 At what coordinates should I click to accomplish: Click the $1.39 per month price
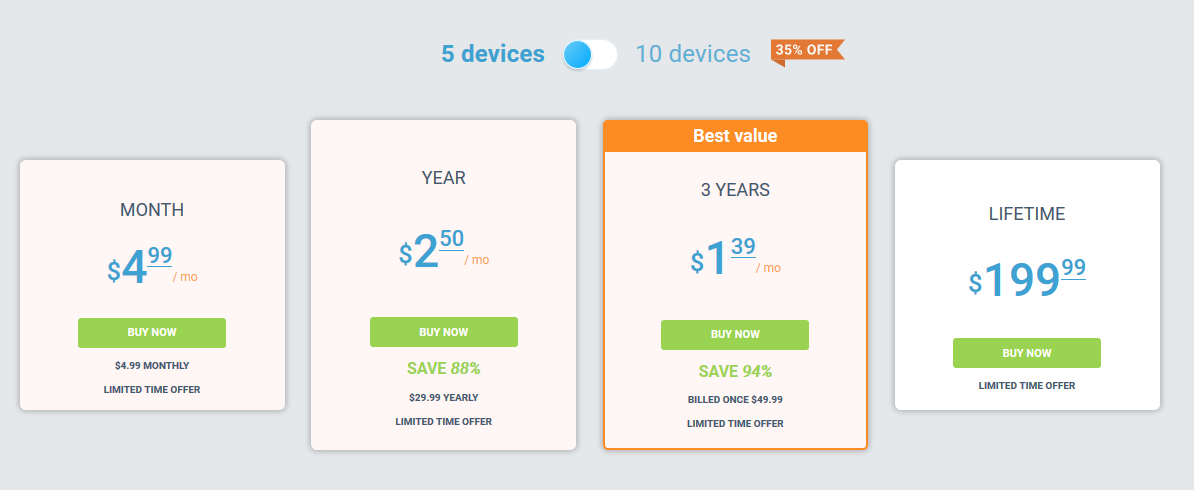[735, 258]
